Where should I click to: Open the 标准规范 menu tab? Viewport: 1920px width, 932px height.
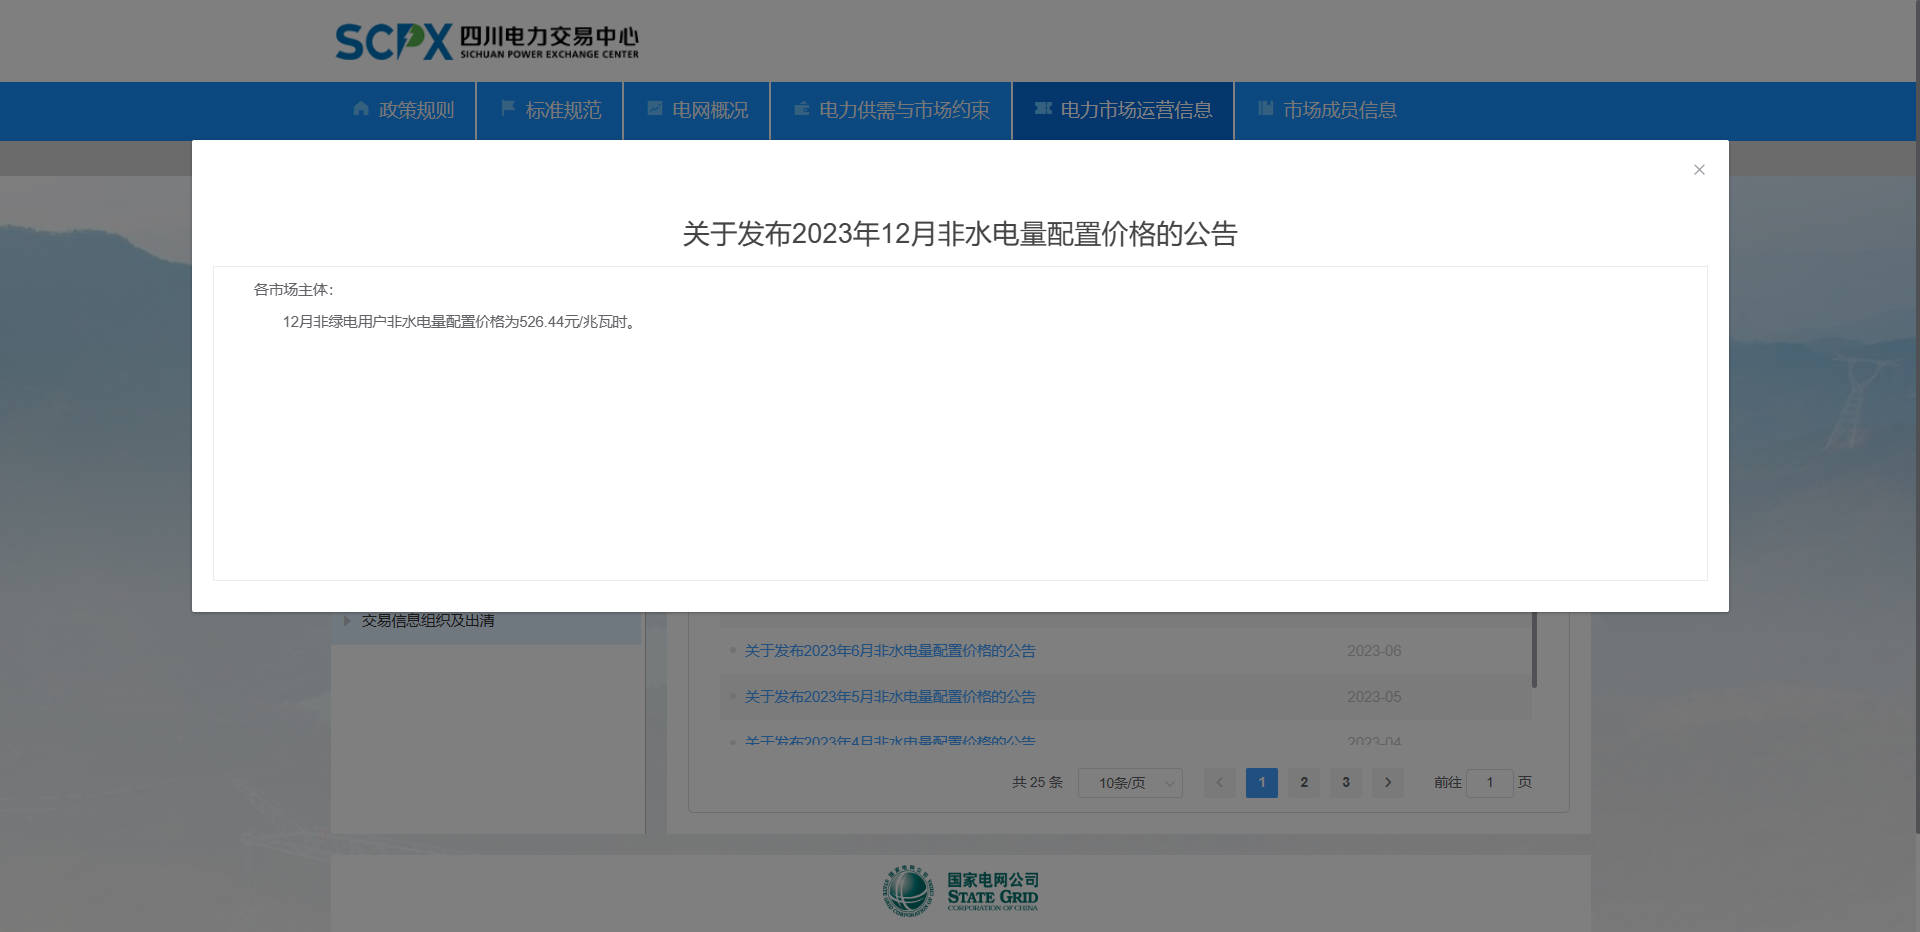(x=550, y=110)
